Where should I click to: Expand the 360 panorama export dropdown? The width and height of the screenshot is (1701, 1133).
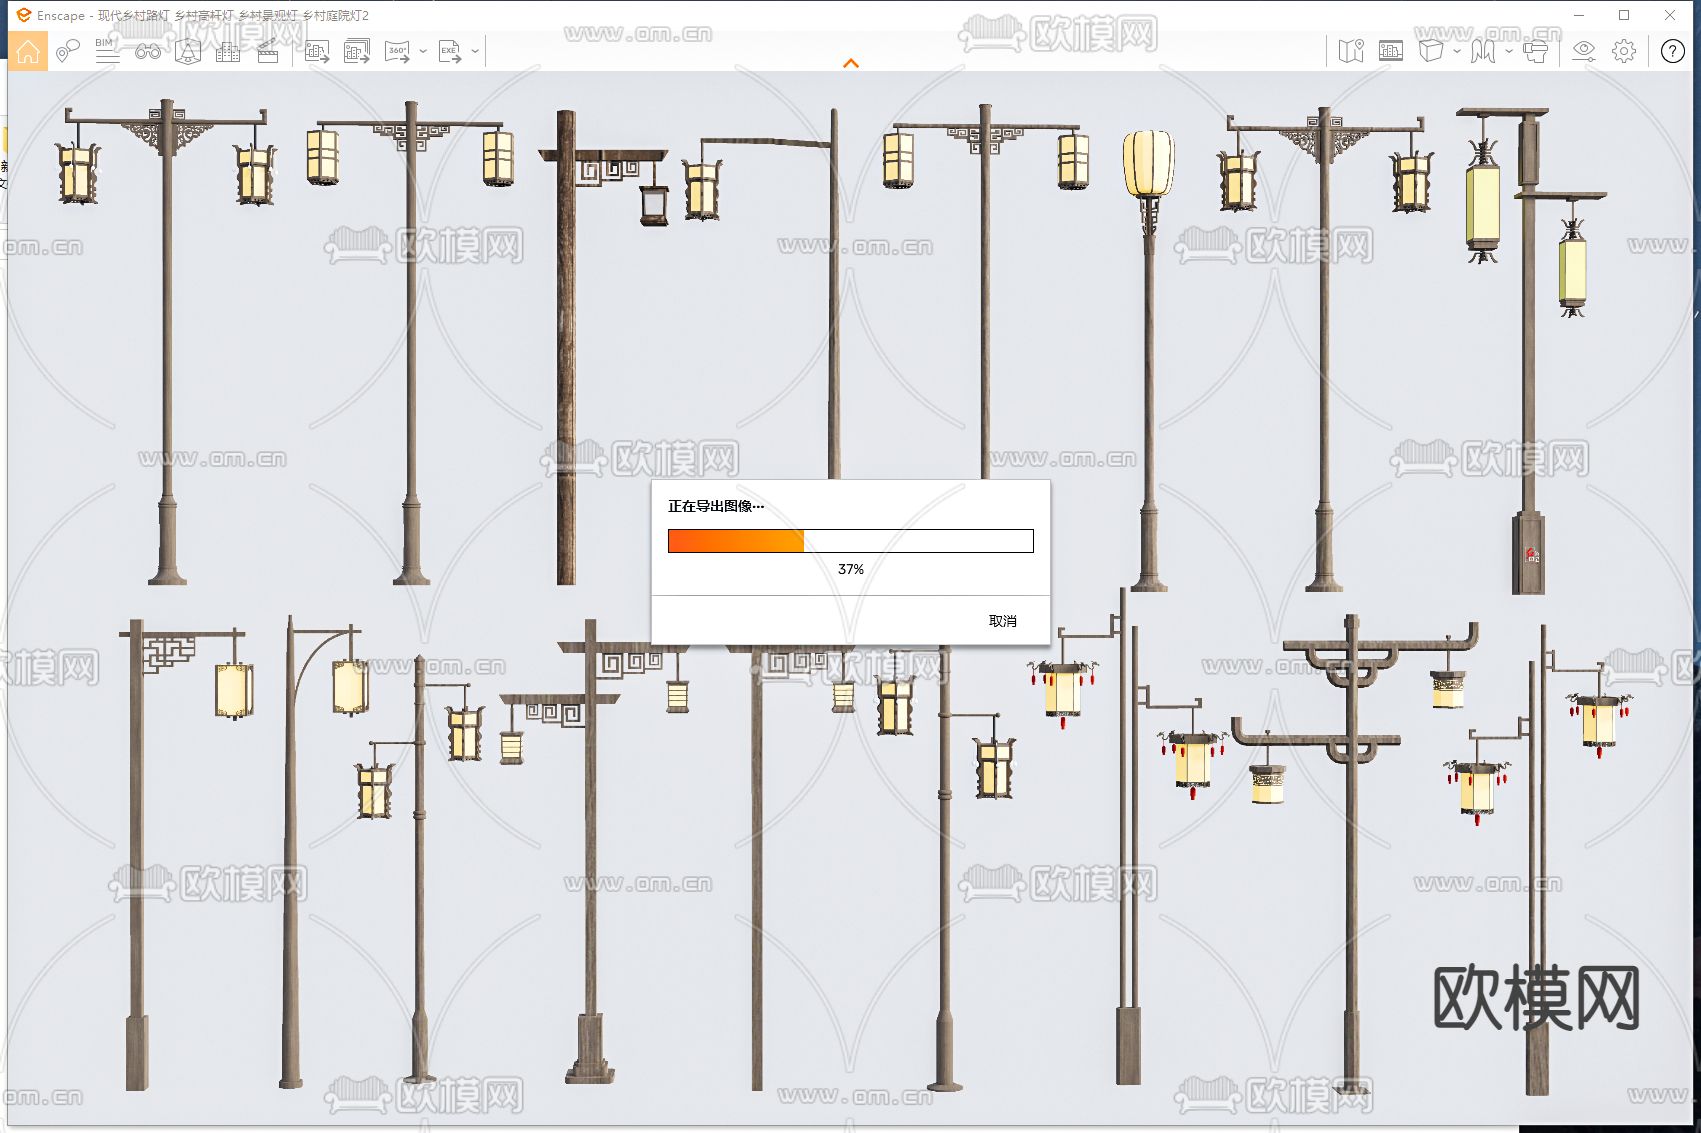coord(423,51)
